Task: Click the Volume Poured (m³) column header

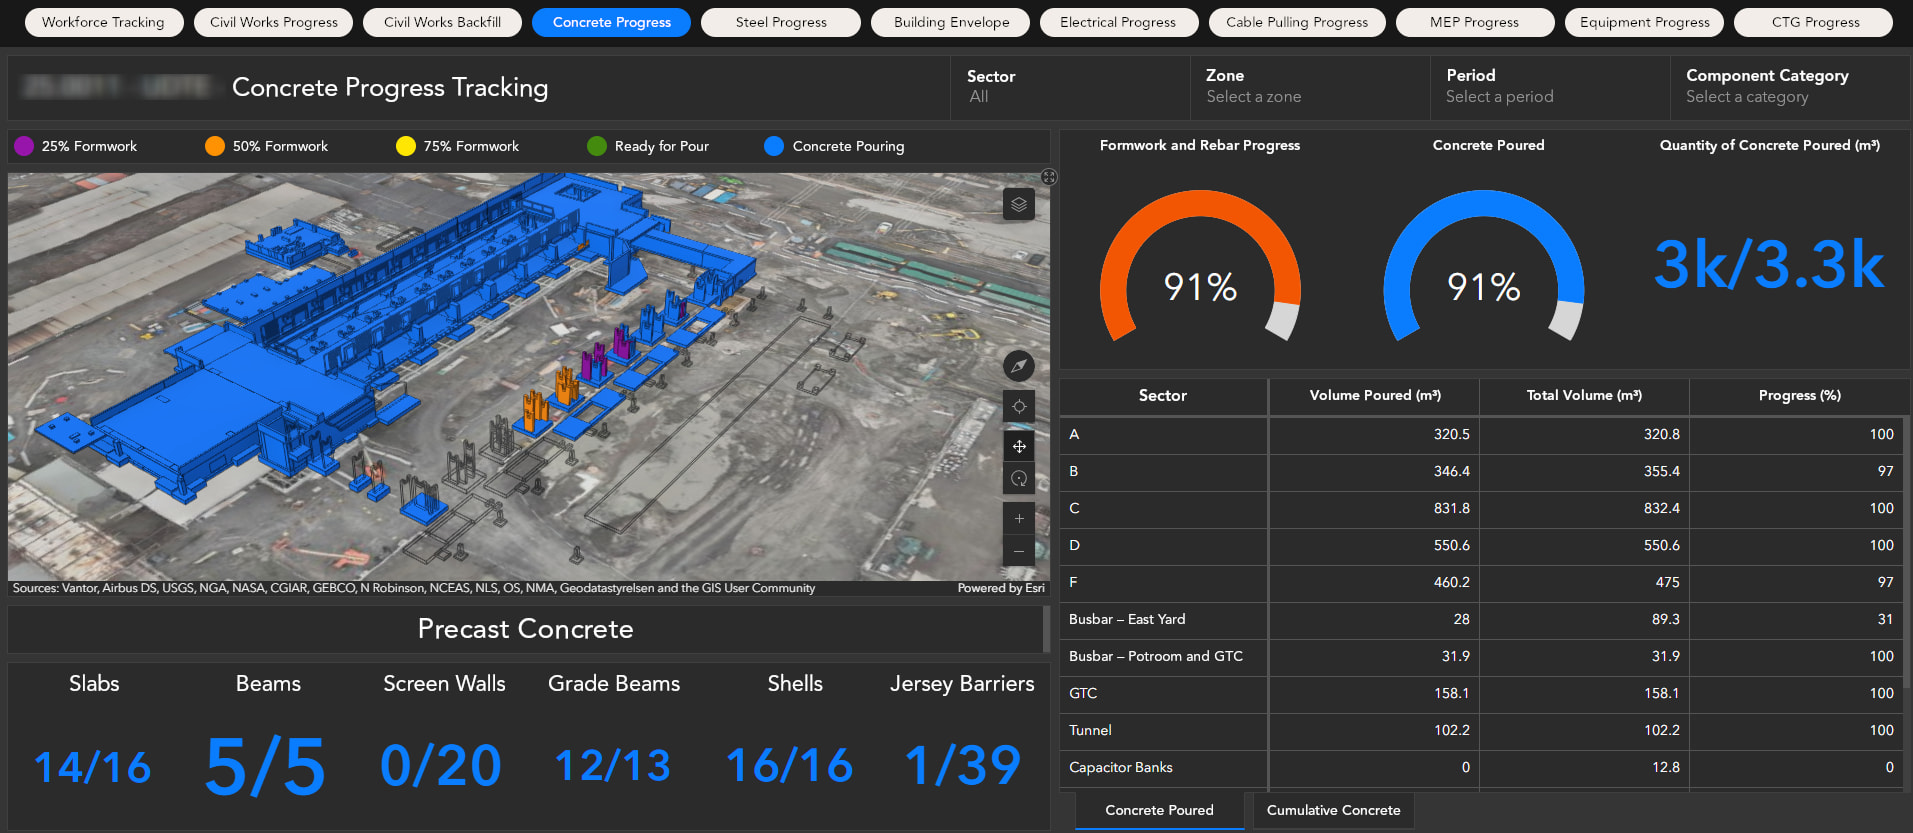Action: click(1375, 396)
